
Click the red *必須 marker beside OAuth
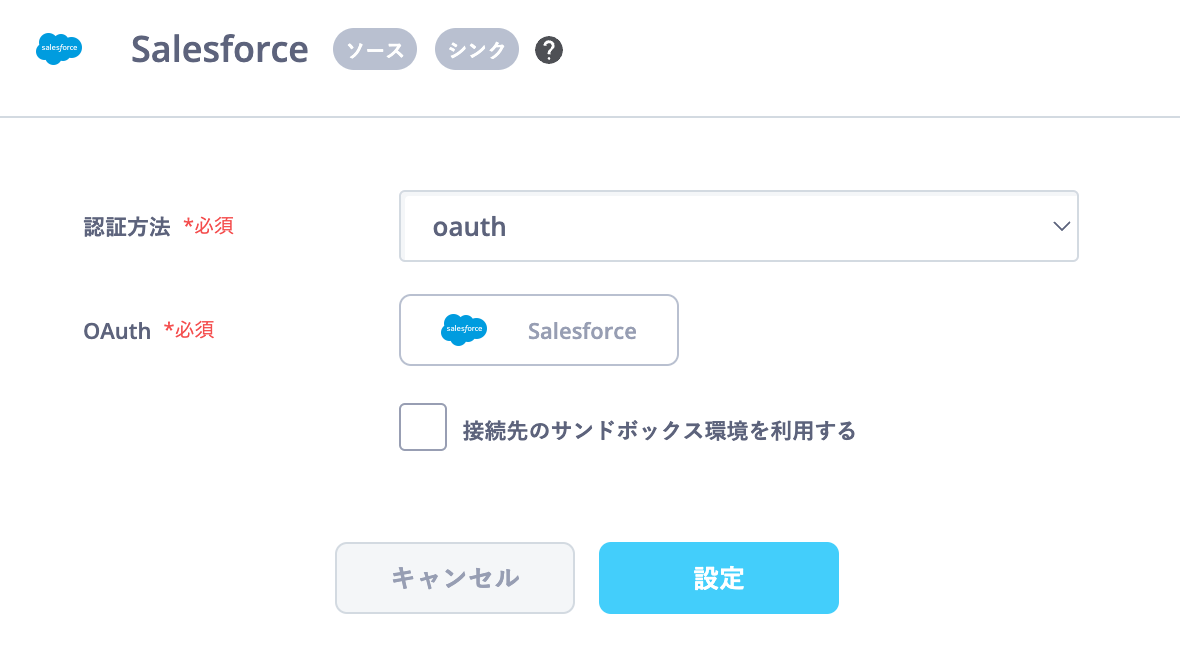189,330
